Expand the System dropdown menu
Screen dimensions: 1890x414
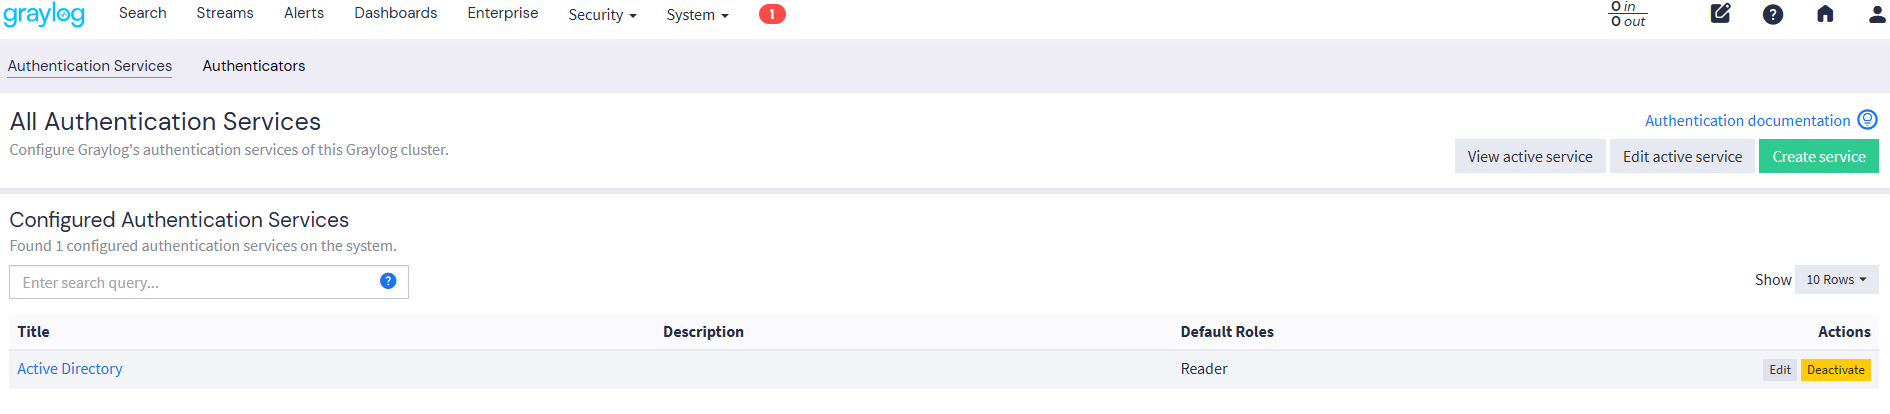pos(697,14)
